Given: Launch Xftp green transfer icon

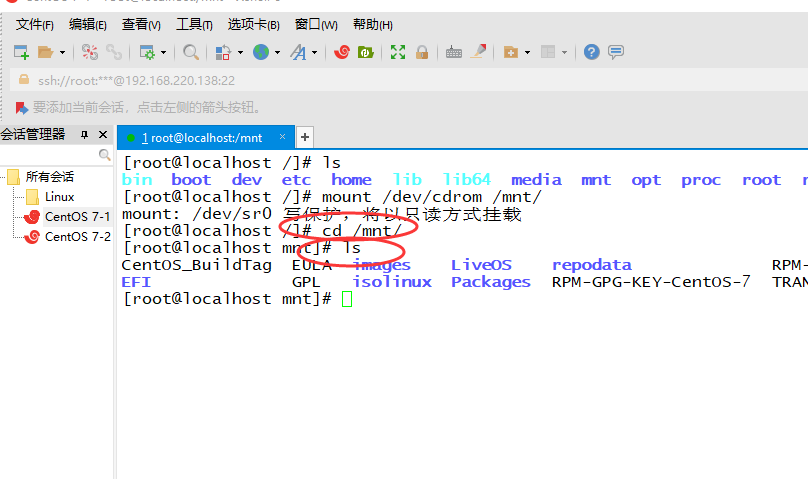Looking at the screenshot, I should pos(365,52).
